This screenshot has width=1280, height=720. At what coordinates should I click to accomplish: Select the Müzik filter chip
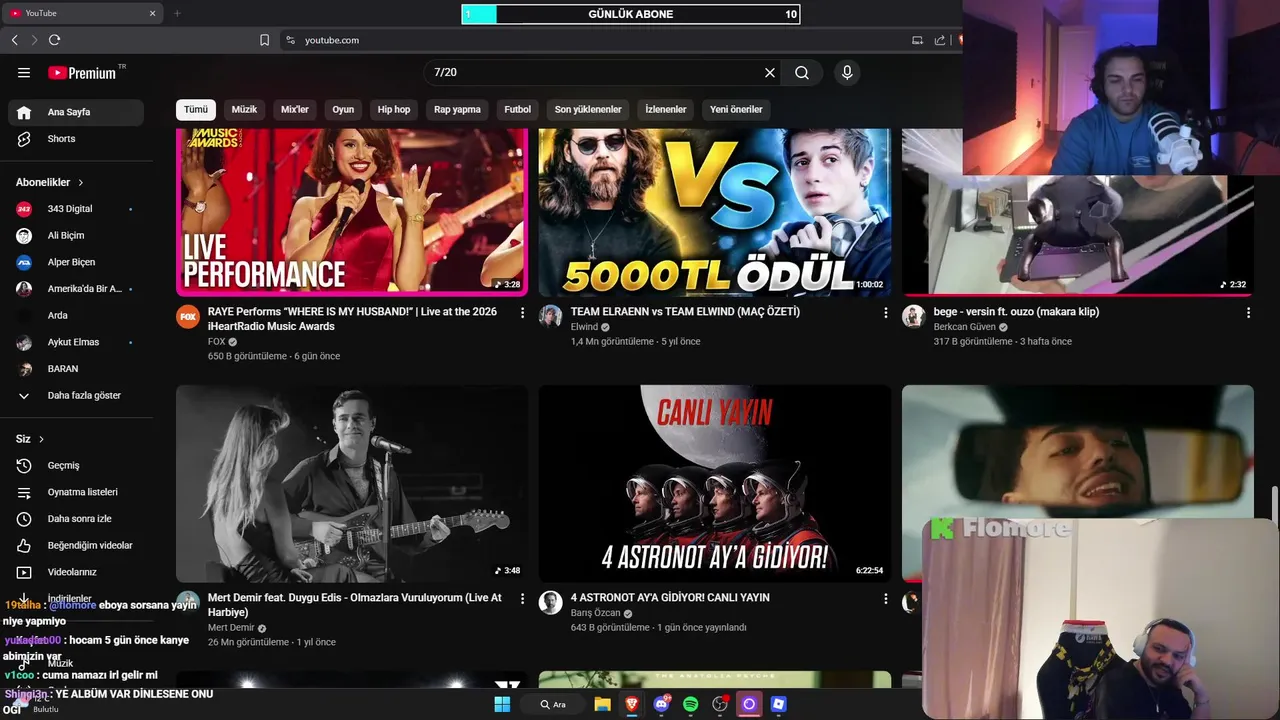point(244,109)
